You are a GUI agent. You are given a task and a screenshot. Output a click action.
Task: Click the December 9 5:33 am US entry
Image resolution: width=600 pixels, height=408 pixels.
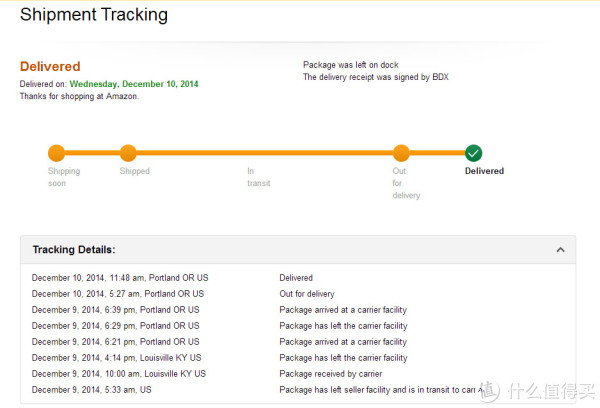(x=91, y=390)
